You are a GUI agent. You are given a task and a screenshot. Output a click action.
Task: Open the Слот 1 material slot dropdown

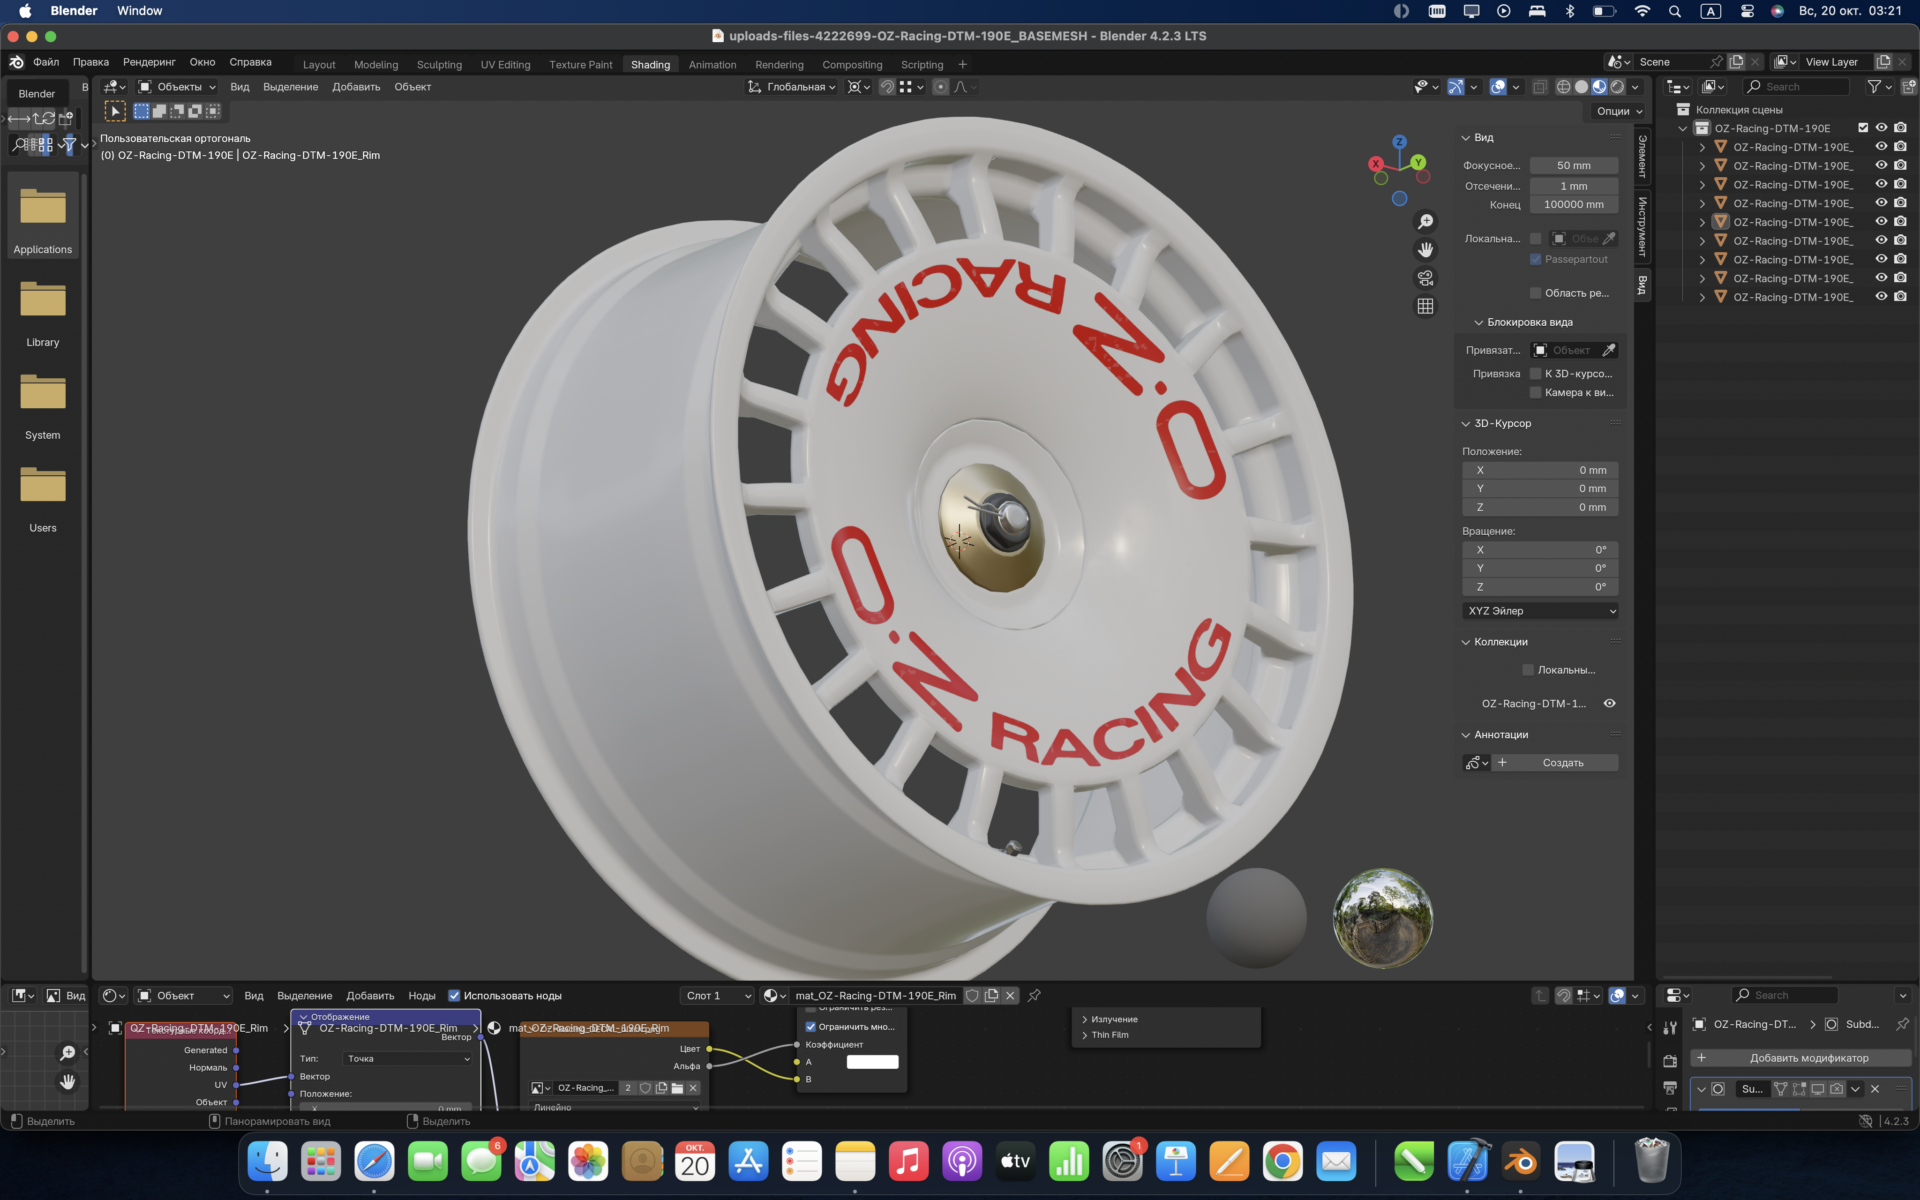(718, 995)
